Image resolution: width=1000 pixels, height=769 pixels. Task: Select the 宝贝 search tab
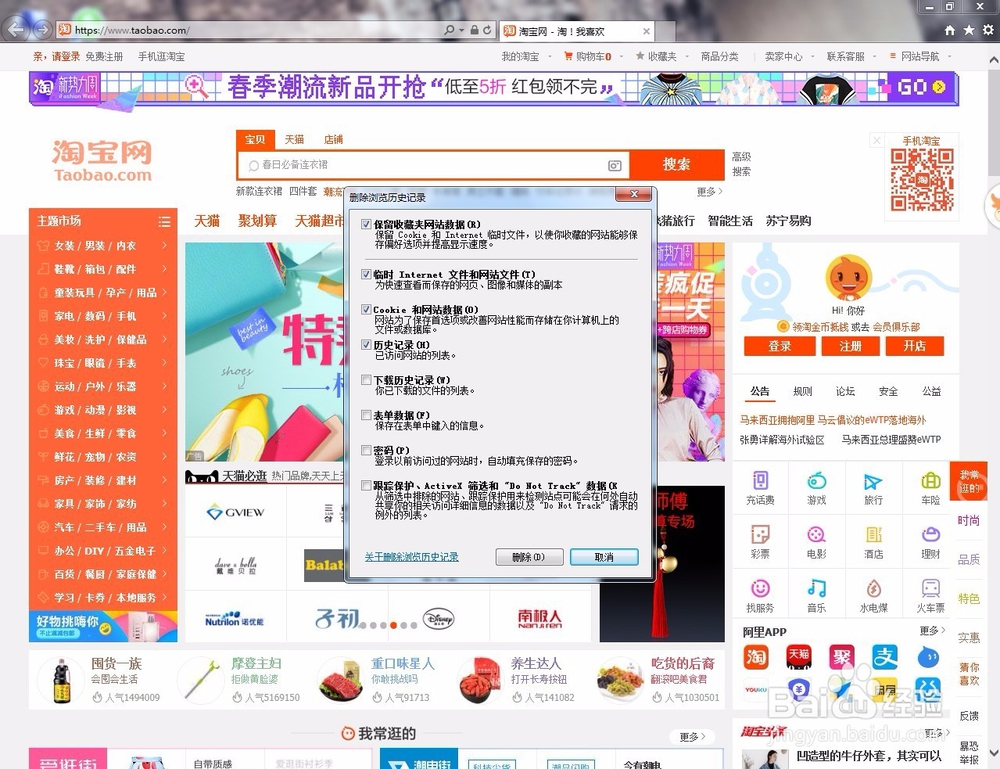pyautogui.click(x=255, y=140)
